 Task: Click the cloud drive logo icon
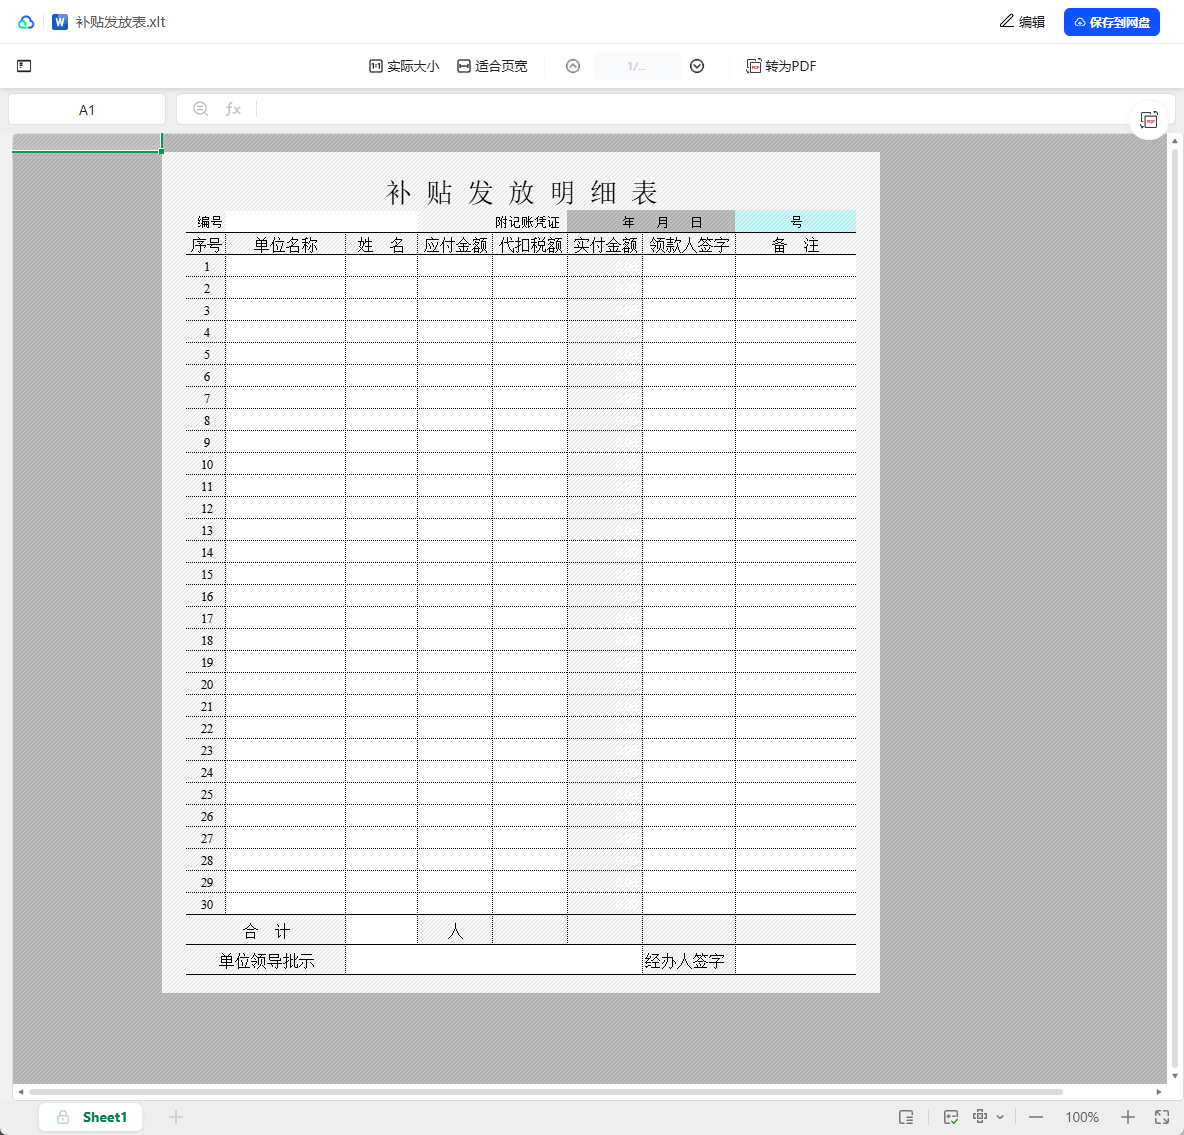click(x=26, y=22)
